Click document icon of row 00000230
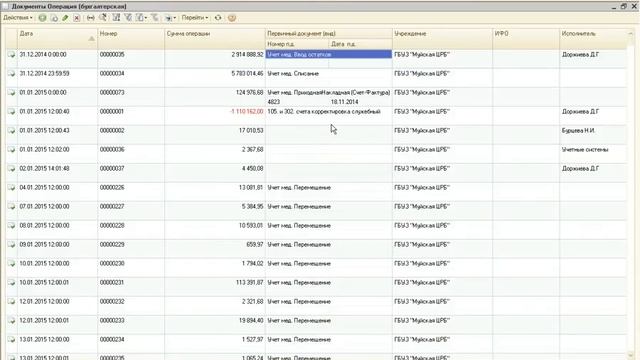The image size is (640, 360). tap(11, 264)
